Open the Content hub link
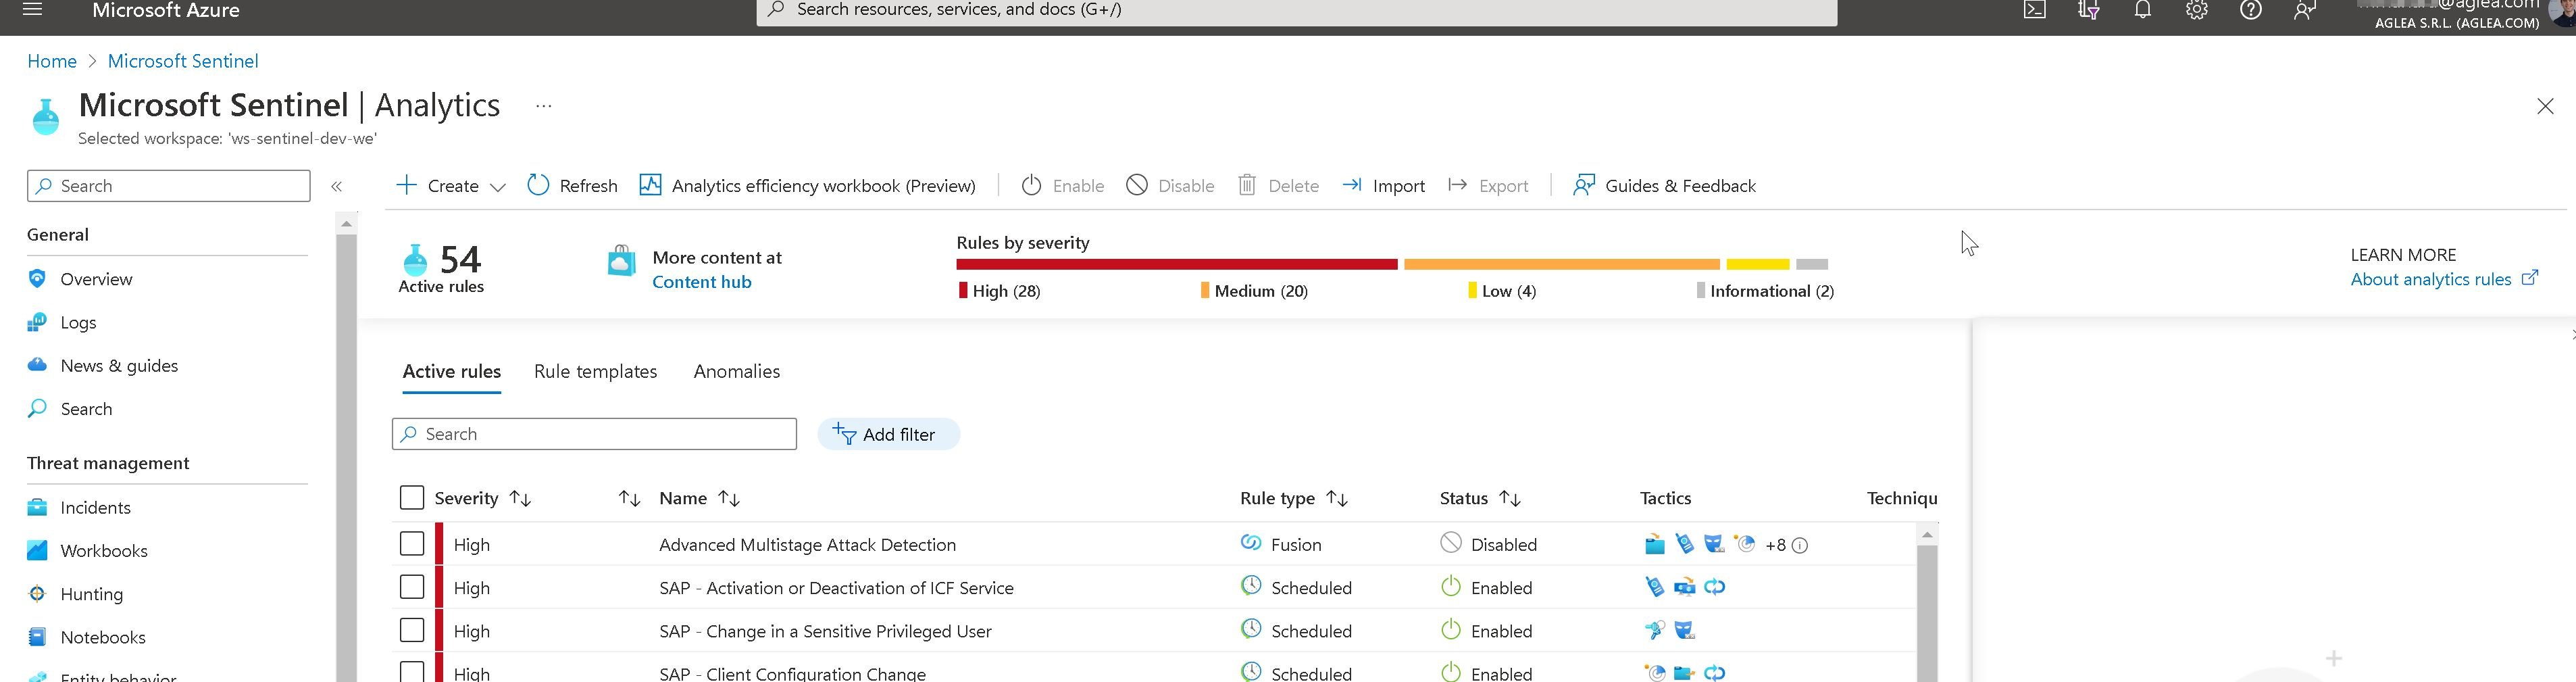This screenshot has height=682, width=2576. pyautogui.click(x=701, y=281)
